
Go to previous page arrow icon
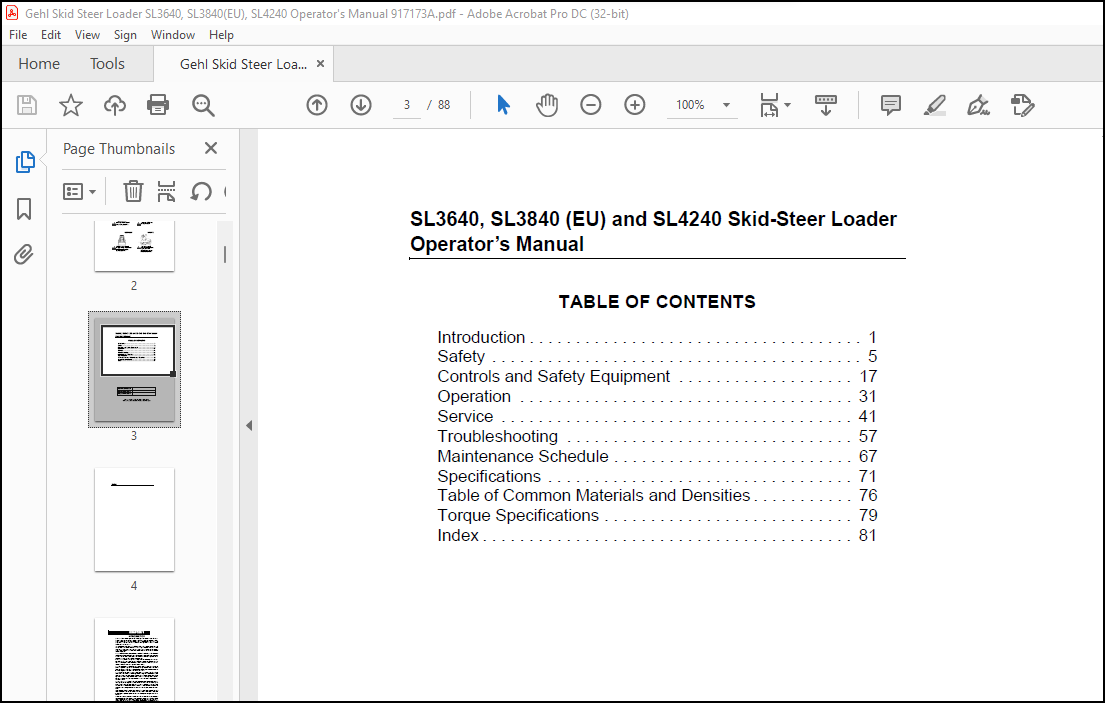(x=317, y=105)
